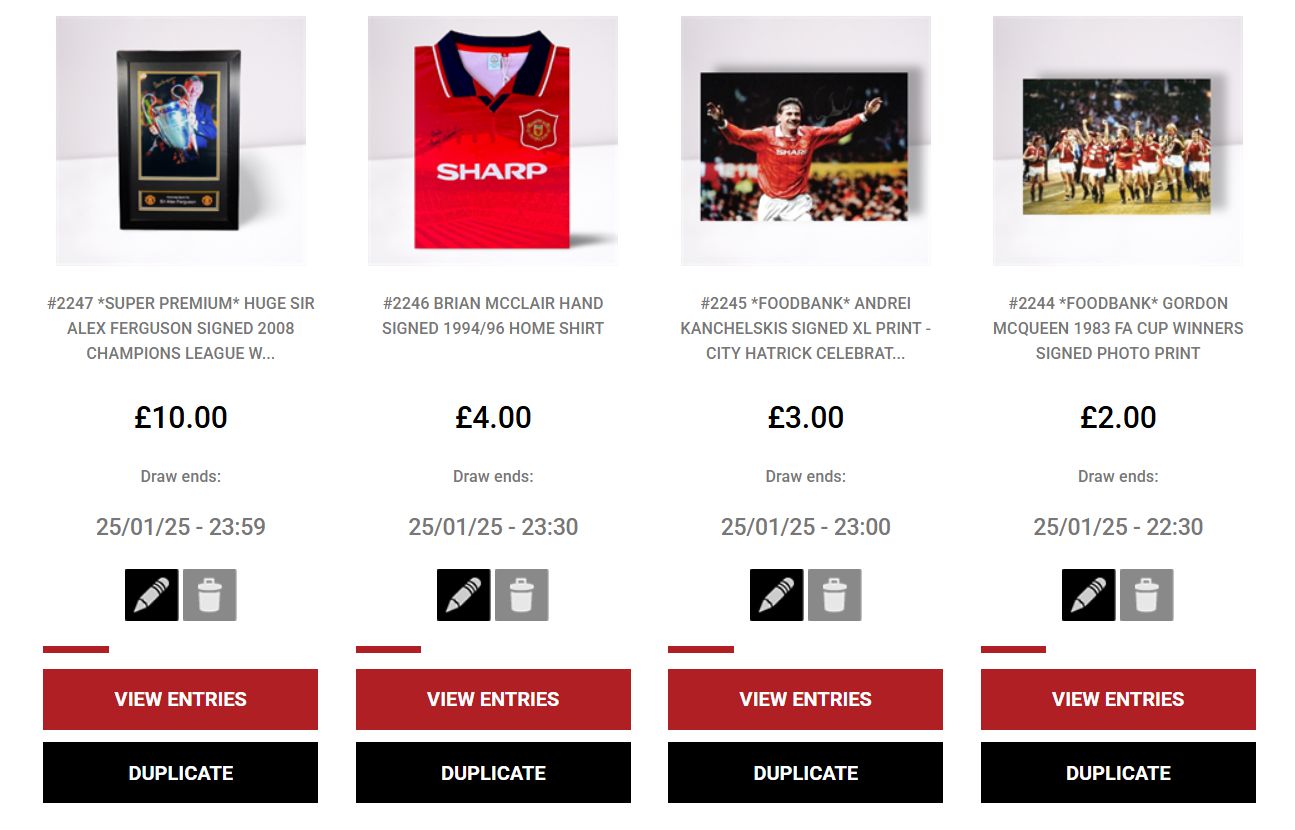The height and width of the screenshot is (830, 1295).
Task: Duplicate the #2245 Kanchelskis listing
Action: point(805,772)
